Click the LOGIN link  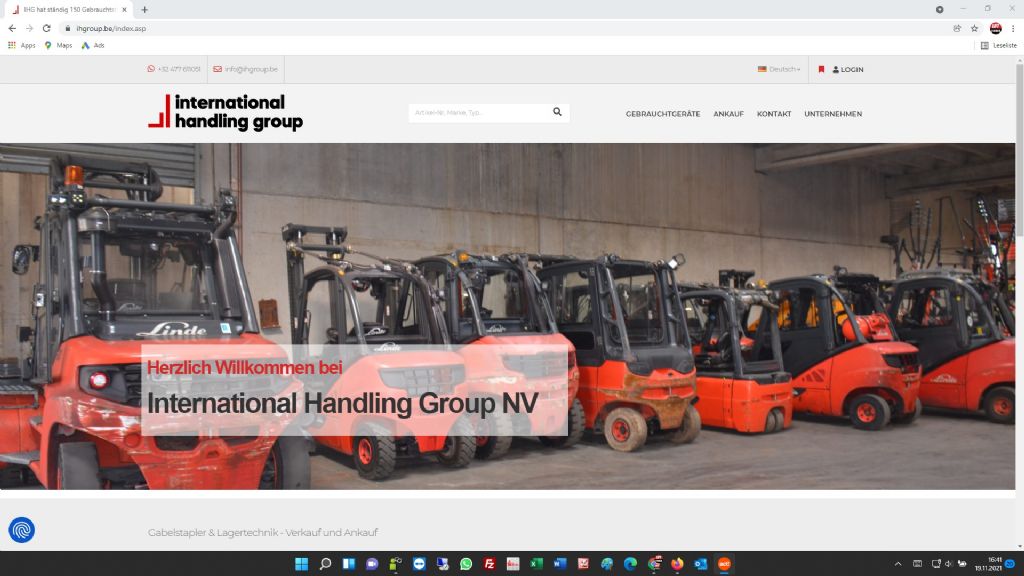tap(848, 69)
